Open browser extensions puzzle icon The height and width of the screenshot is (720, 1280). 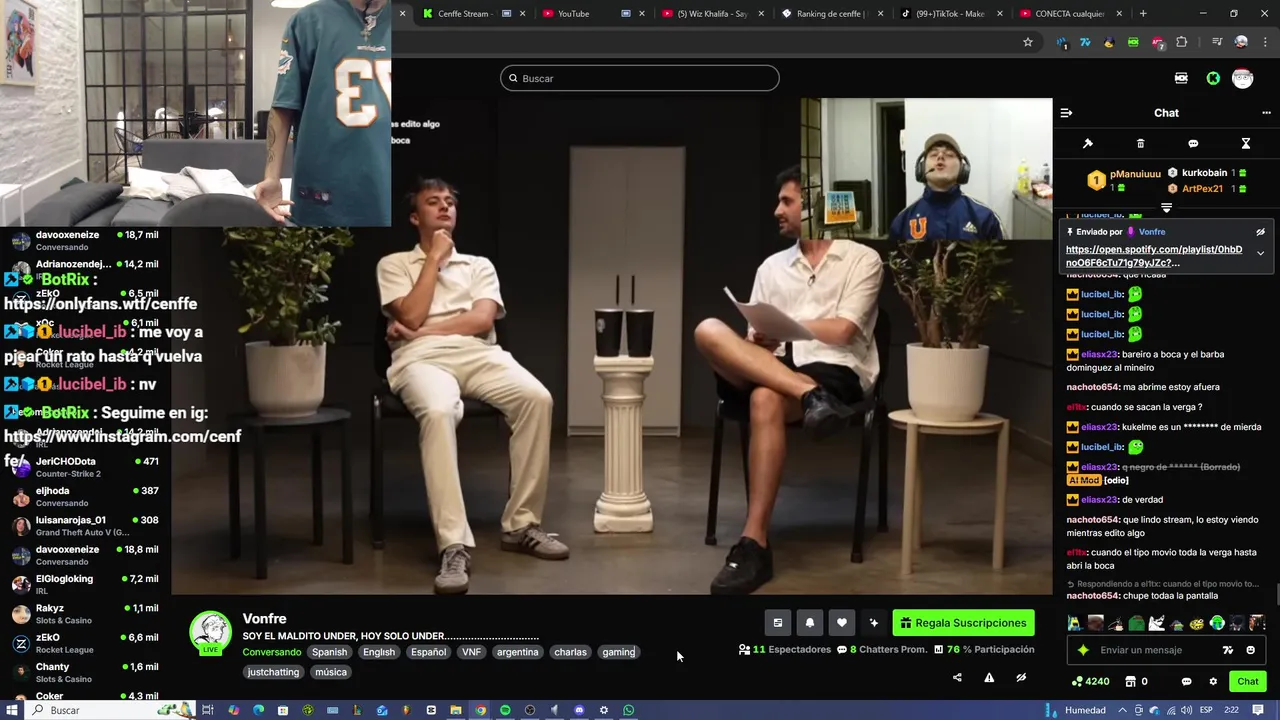pos(1182,42)
